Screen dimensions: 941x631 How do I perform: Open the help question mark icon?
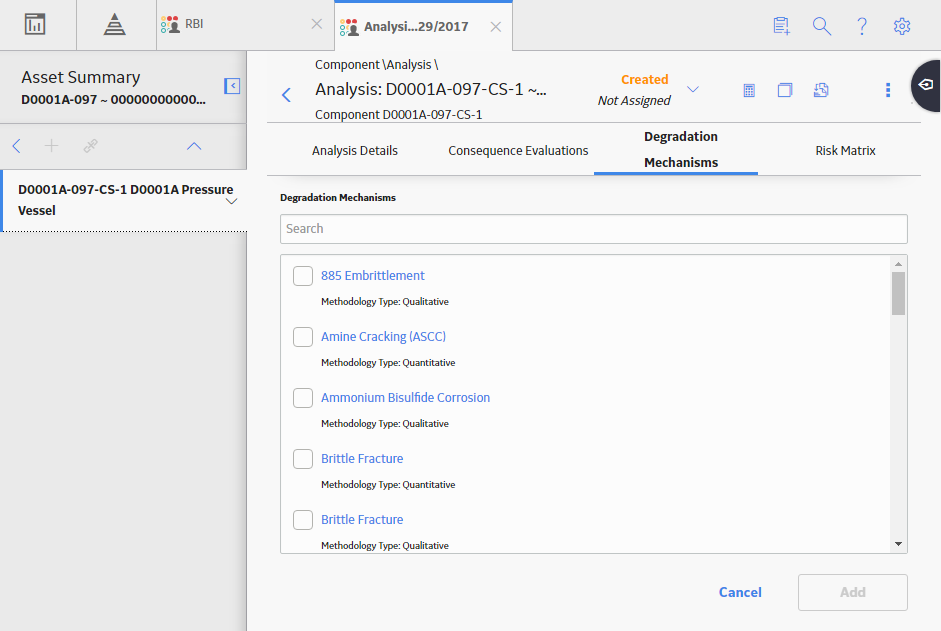[x=862, y=26]
